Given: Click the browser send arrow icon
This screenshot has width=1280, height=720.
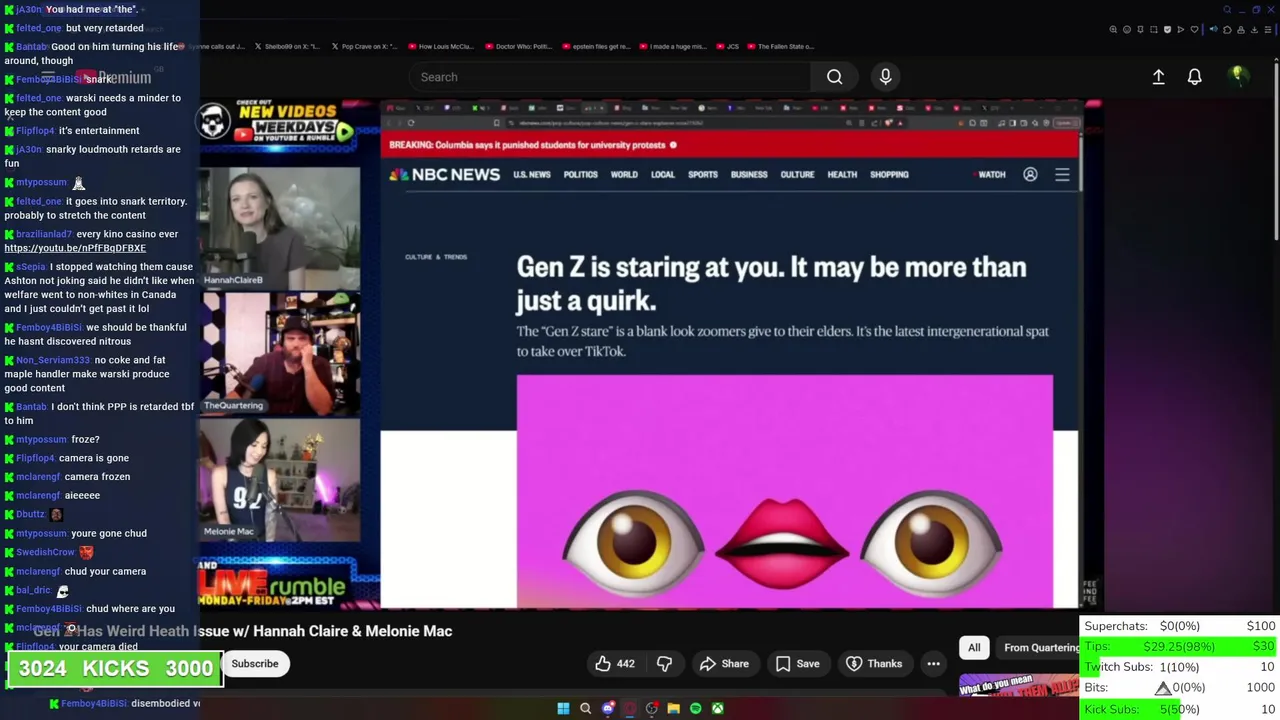Looking at the screenshot, I should [x=1180, y=30].
